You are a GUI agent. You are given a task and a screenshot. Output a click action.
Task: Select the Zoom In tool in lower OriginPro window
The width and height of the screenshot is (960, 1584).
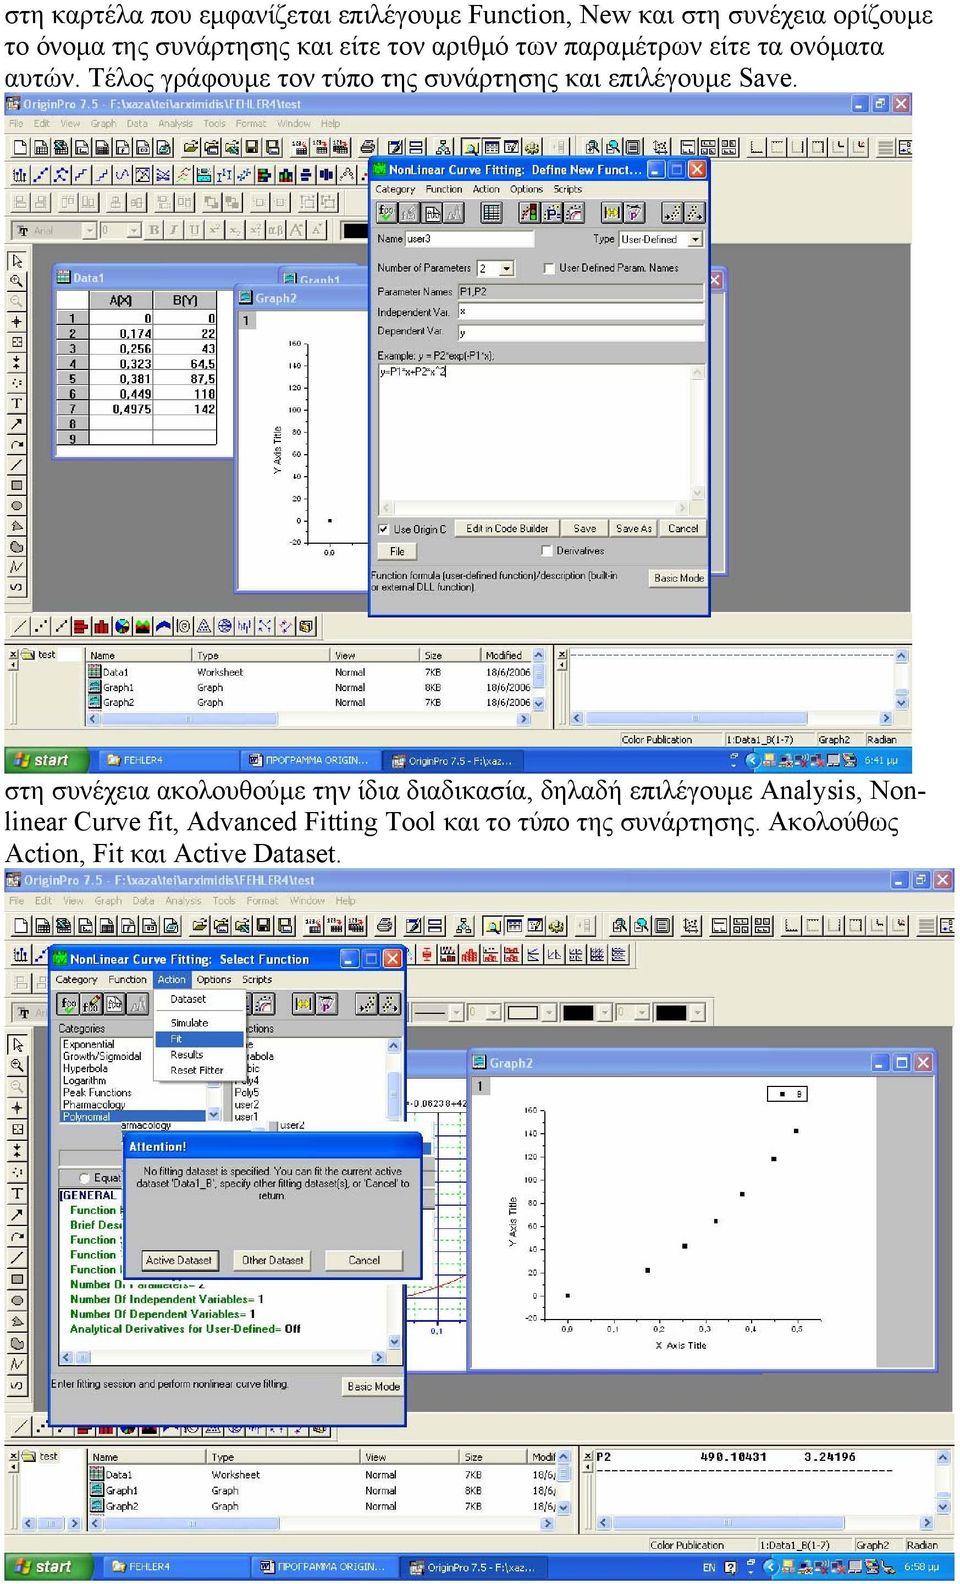click(17, 1065)
